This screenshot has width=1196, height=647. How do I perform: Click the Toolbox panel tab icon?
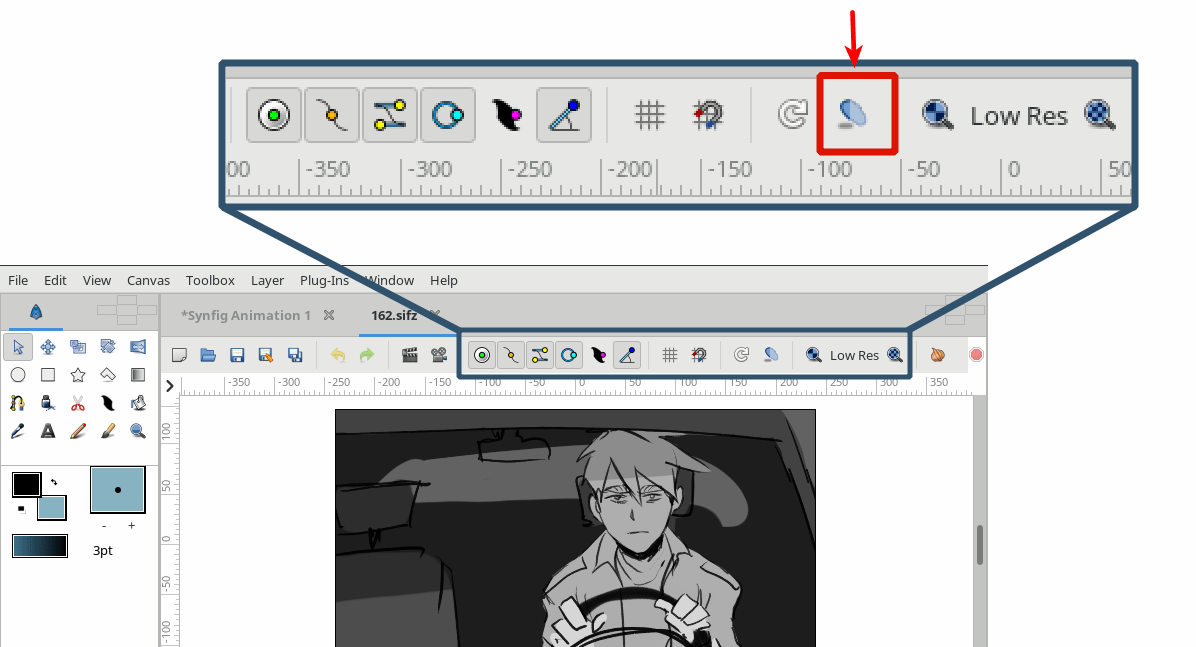pyautogui.click(x=36, y=311)
